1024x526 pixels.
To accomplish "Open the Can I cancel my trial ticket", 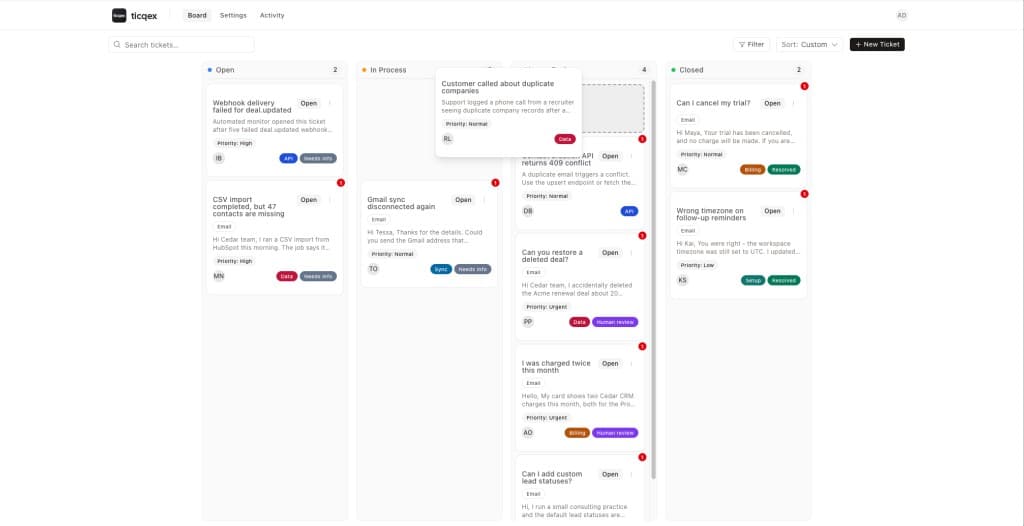I will pyautogui.click(x=713, y=103).
